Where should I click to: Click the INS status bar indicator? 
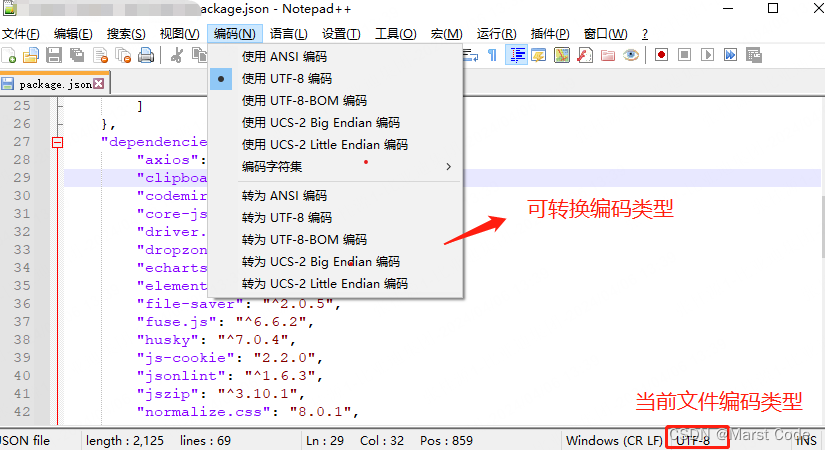tap(807, 441)
